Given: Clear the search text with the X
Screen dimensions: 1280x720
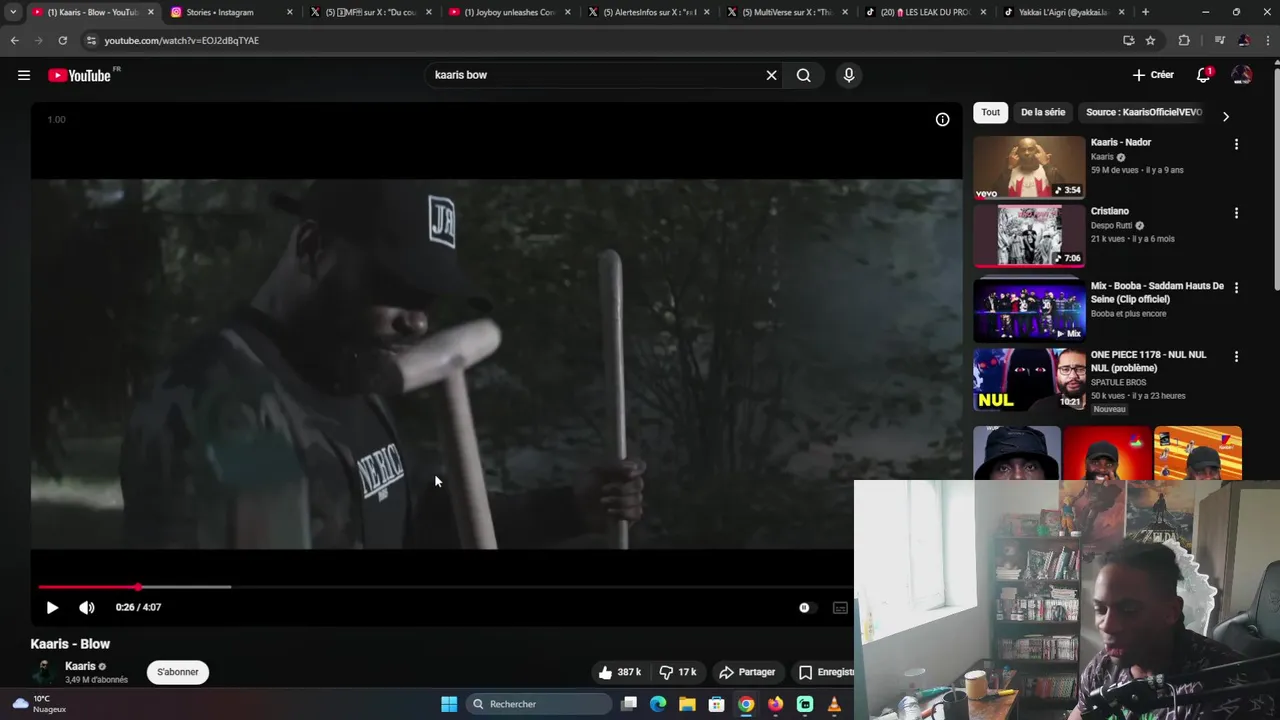Looking at the screenshot, I should tap(771, 75).
